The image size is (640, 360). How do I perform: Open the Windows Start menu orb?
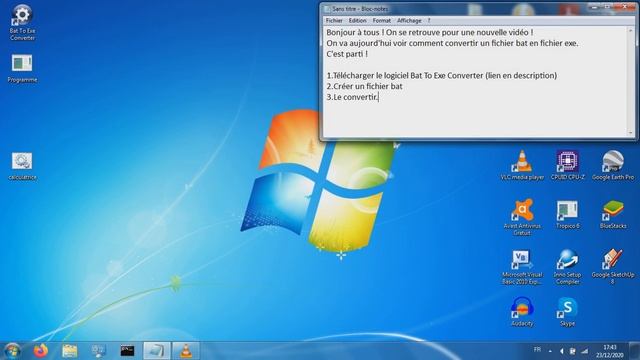tap(12, 351)
